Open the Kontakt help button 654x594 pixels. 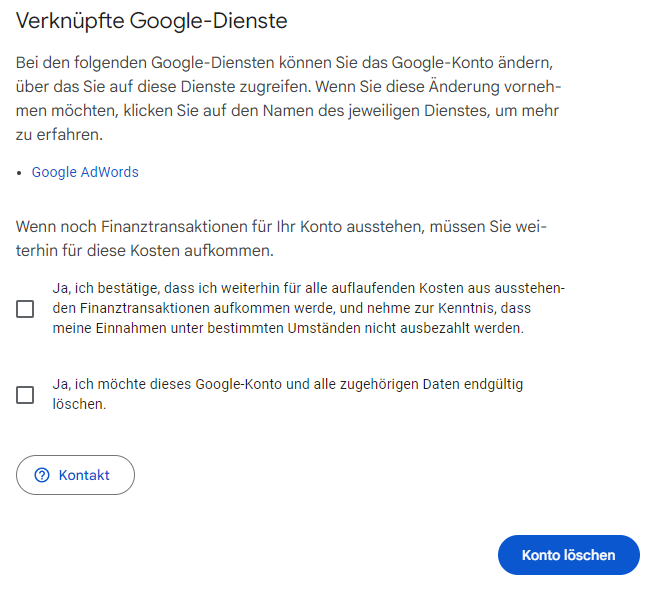(75, 475)
